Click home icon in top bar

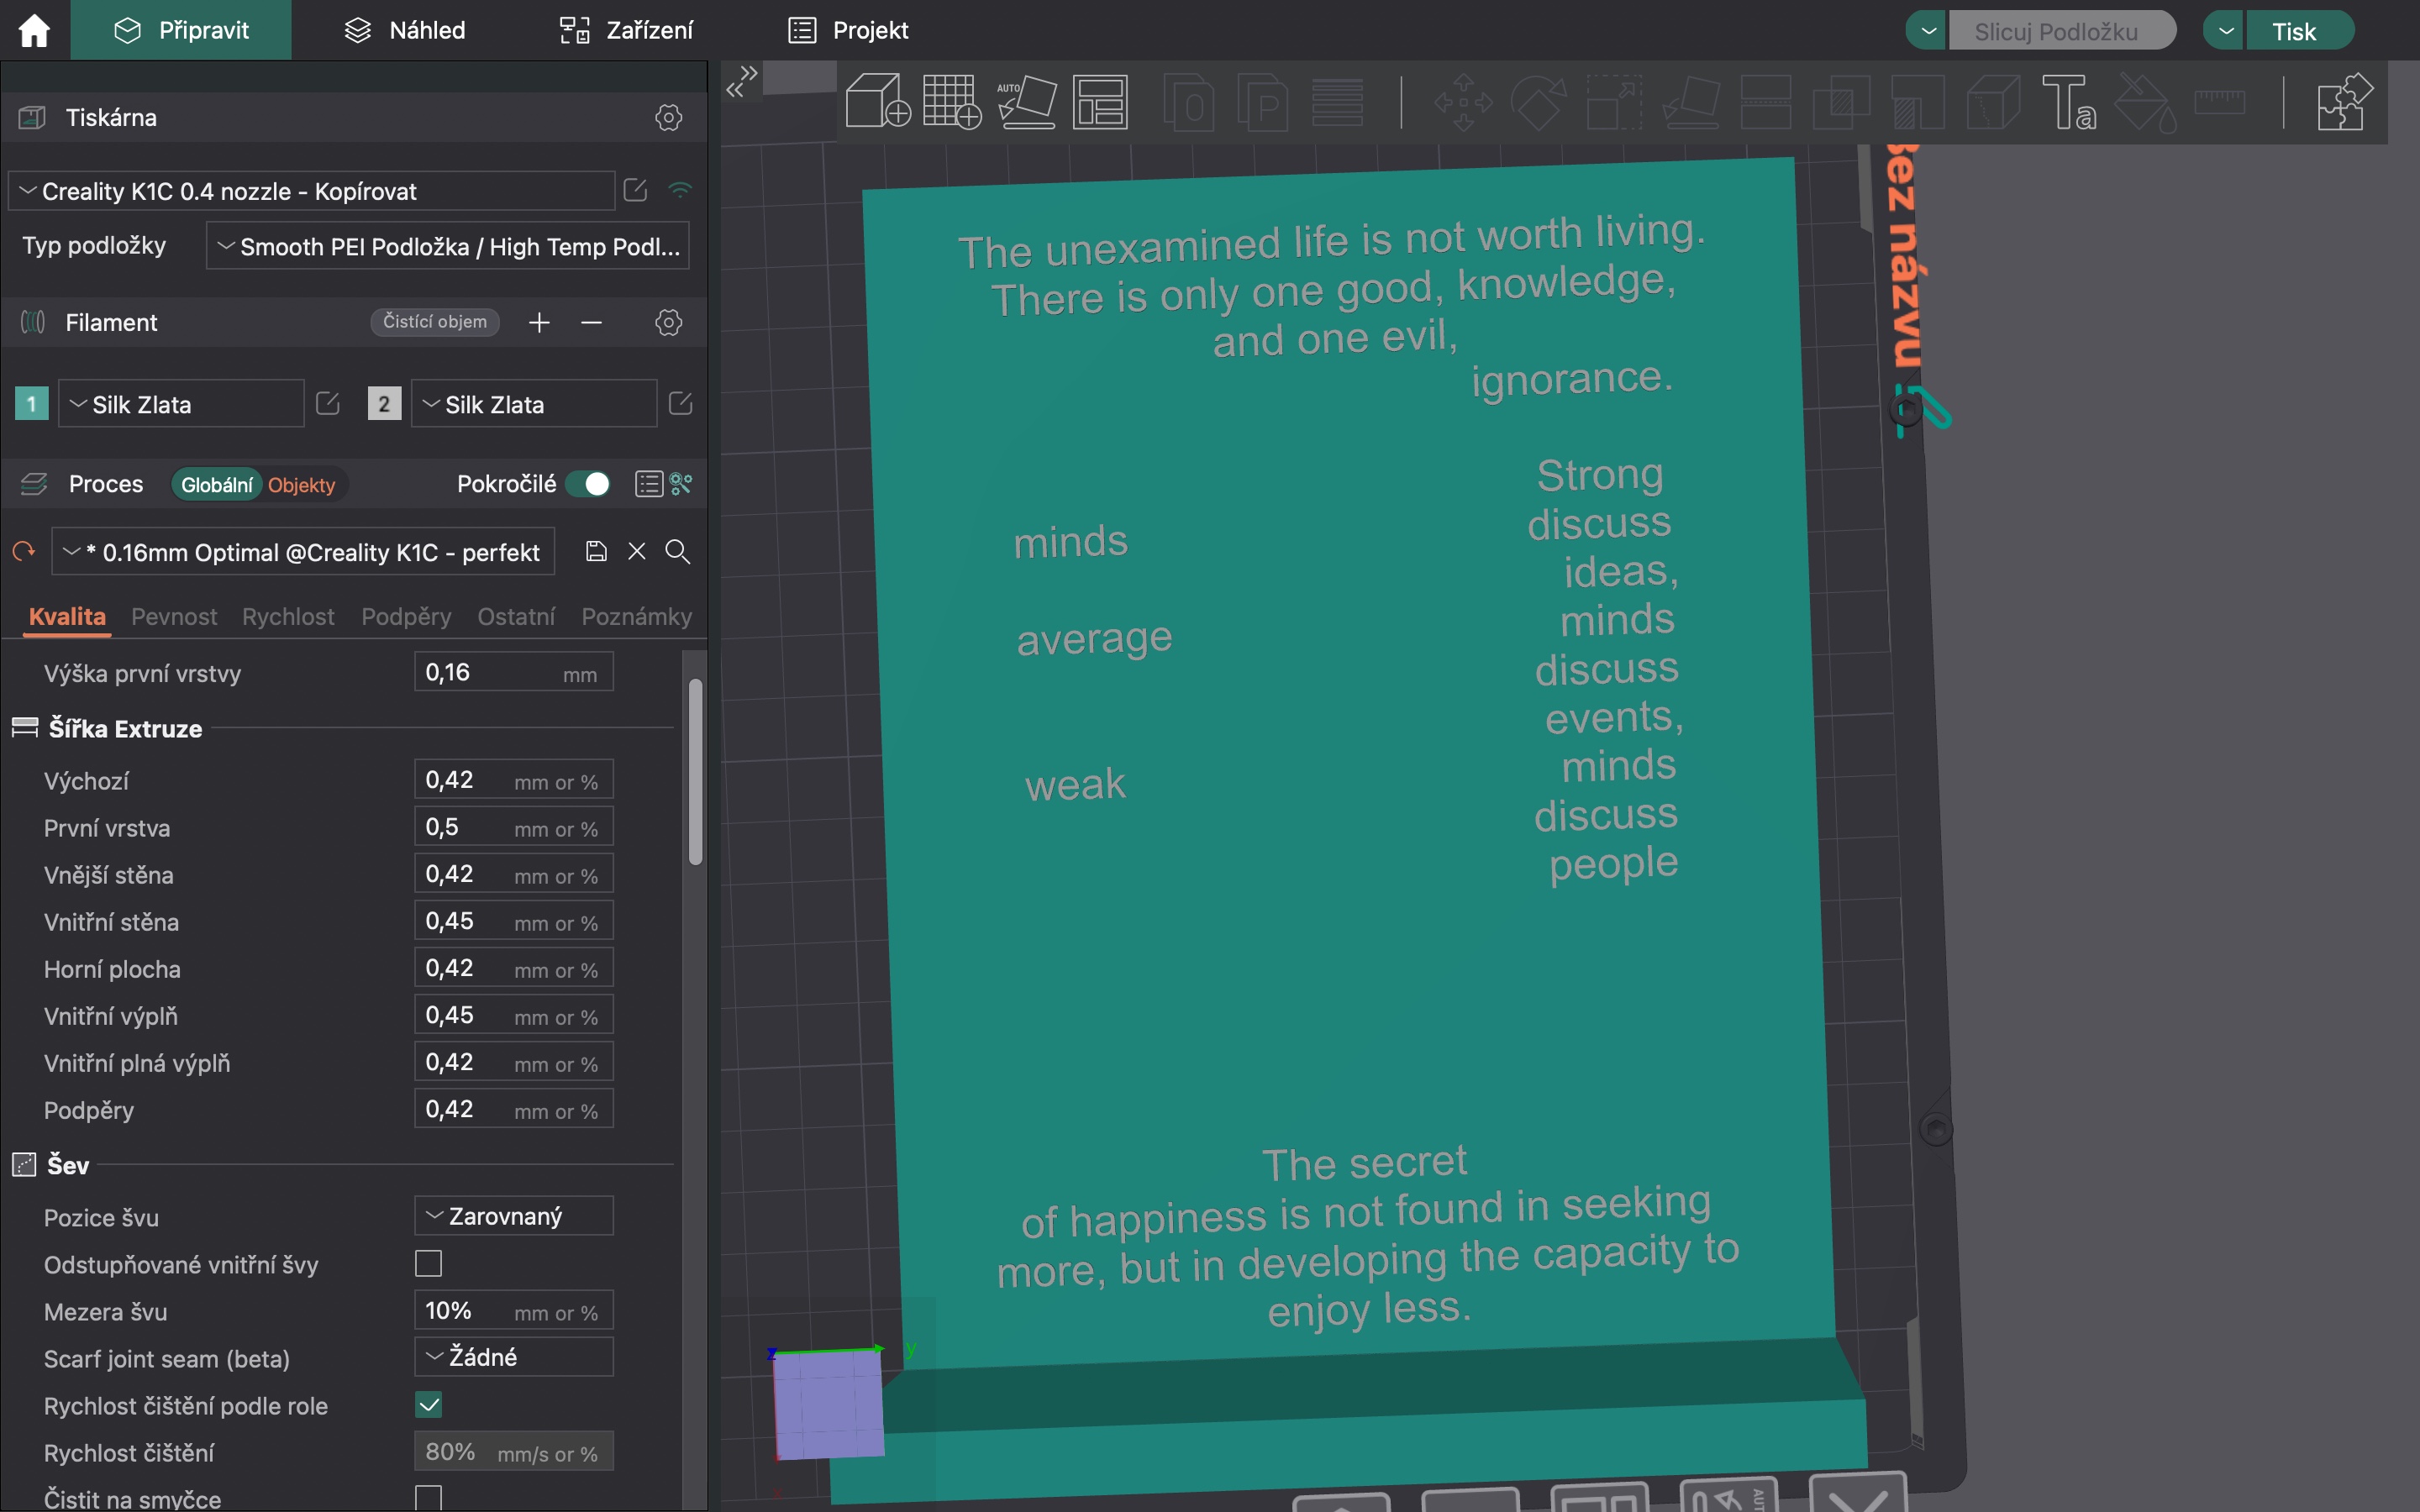coord(34,30)
